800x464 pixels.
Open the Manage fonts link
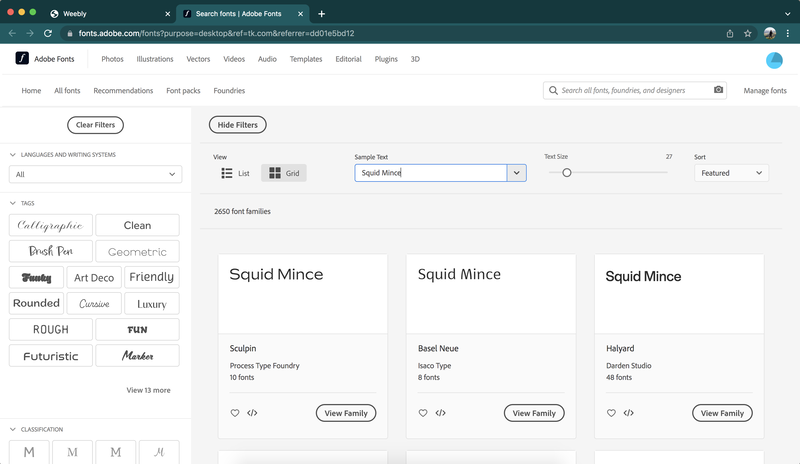click(x=765, y=90)
